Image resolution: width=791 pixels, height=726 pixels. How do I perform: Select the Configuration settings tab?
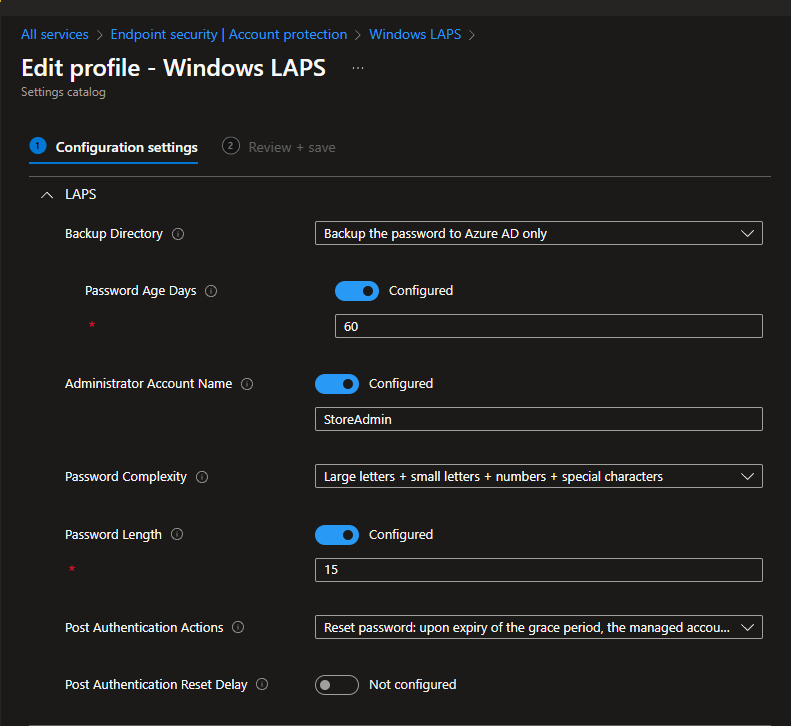point(114,147)
